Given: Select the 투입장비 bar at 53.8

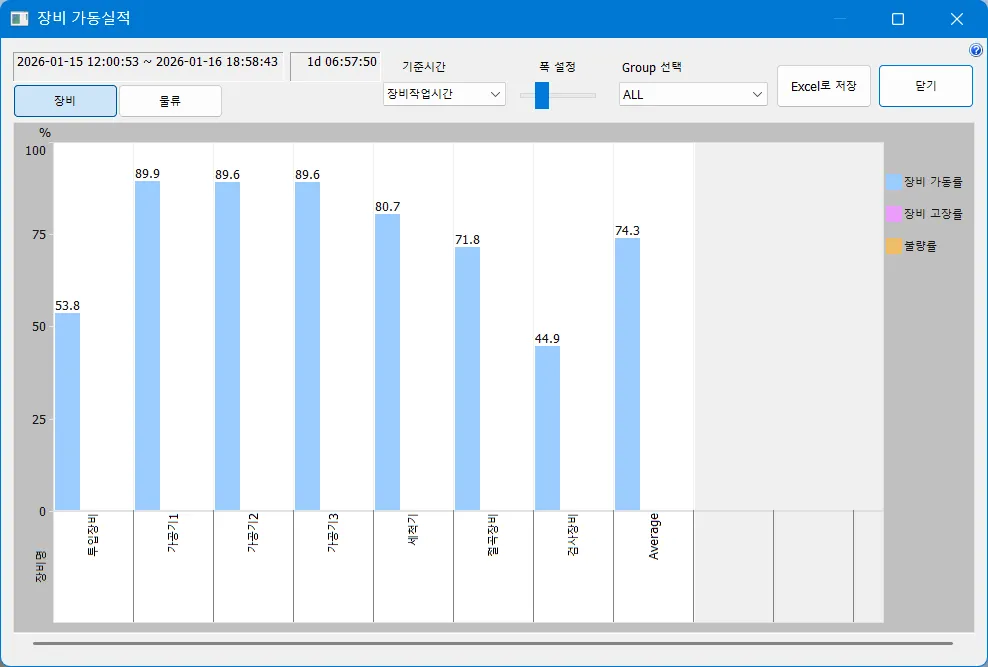Looking at the screenshot, I should point(68,412).
